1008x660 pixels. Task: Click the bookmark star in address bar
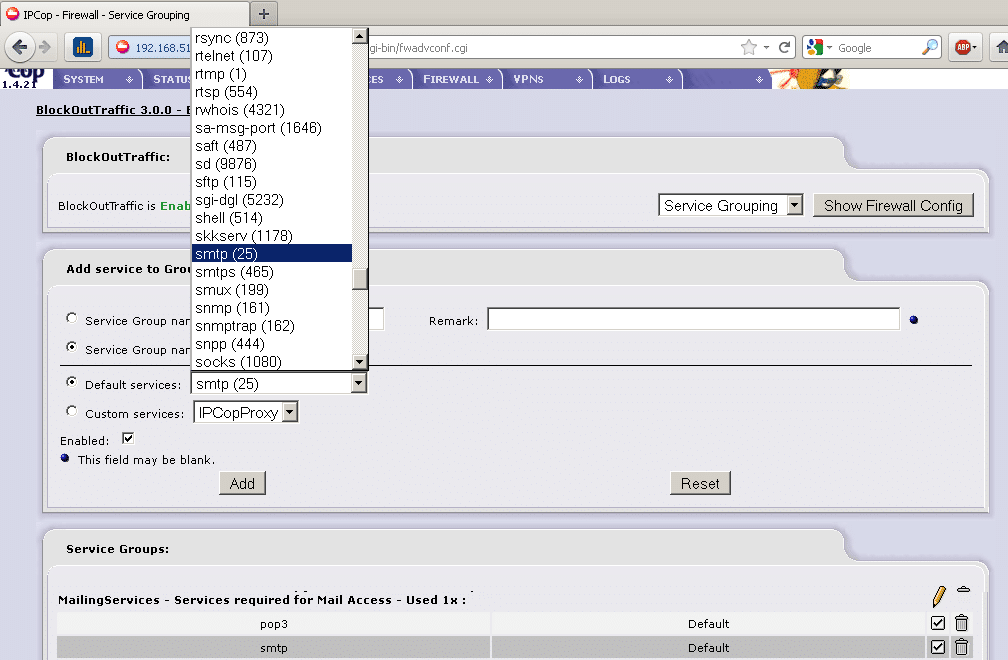pos(749,47)
